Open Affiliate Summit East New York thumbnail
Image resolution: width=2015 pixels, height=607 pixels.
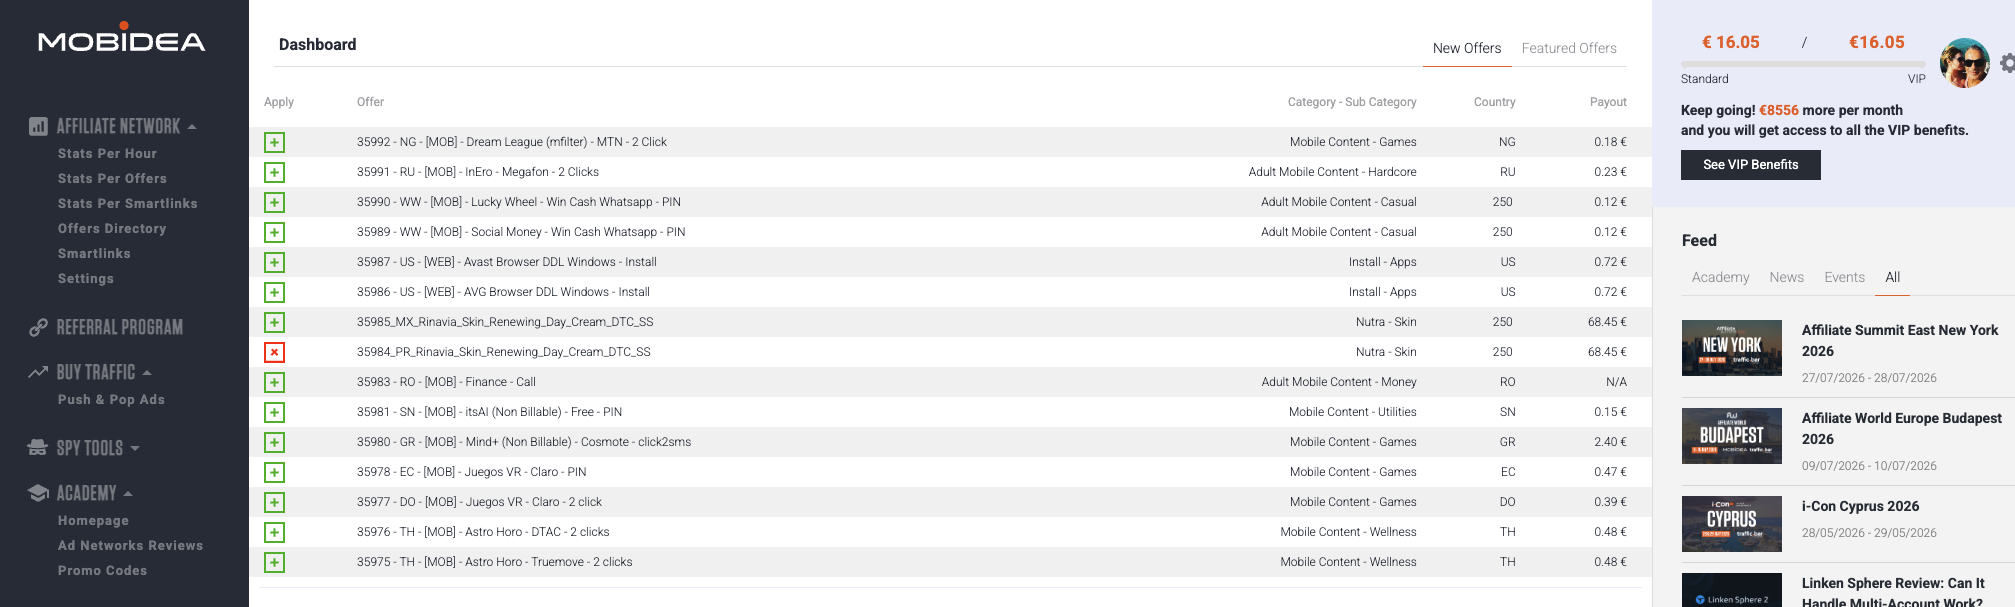point(1731,348)
